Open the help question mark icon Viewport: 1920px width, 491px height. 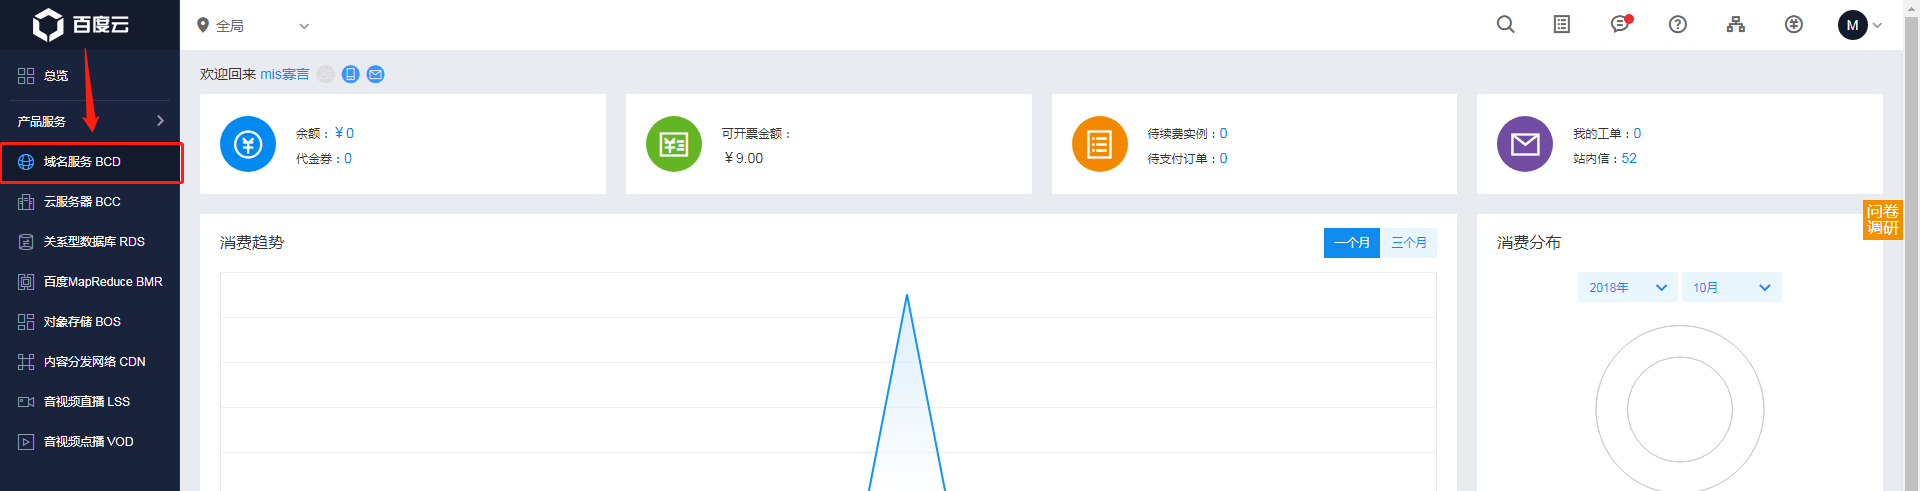(x=1678, y=25)
